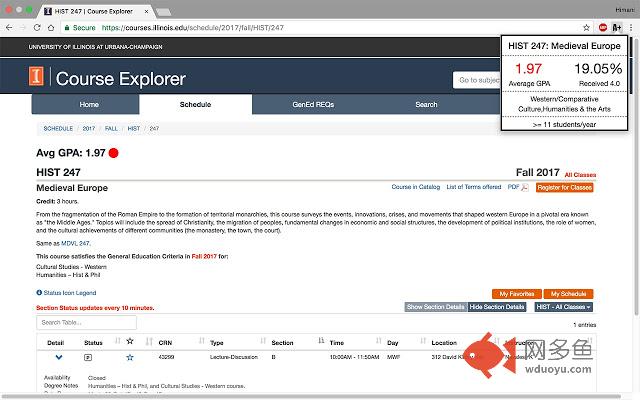640x400 pixels.
Task: Open the browser home page icon
Action: click(51, 28)
